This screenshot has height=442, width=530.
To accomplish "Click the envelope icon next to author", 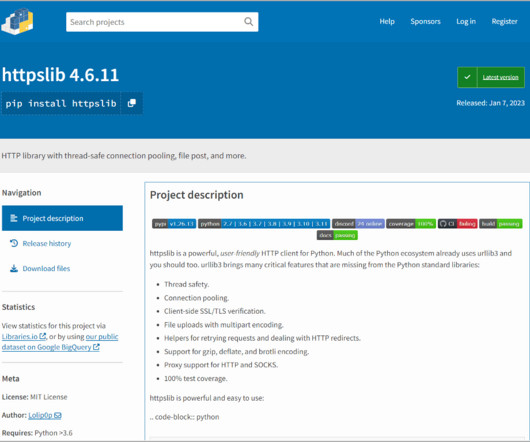I will pyautogui.click(x=58, y=415).
